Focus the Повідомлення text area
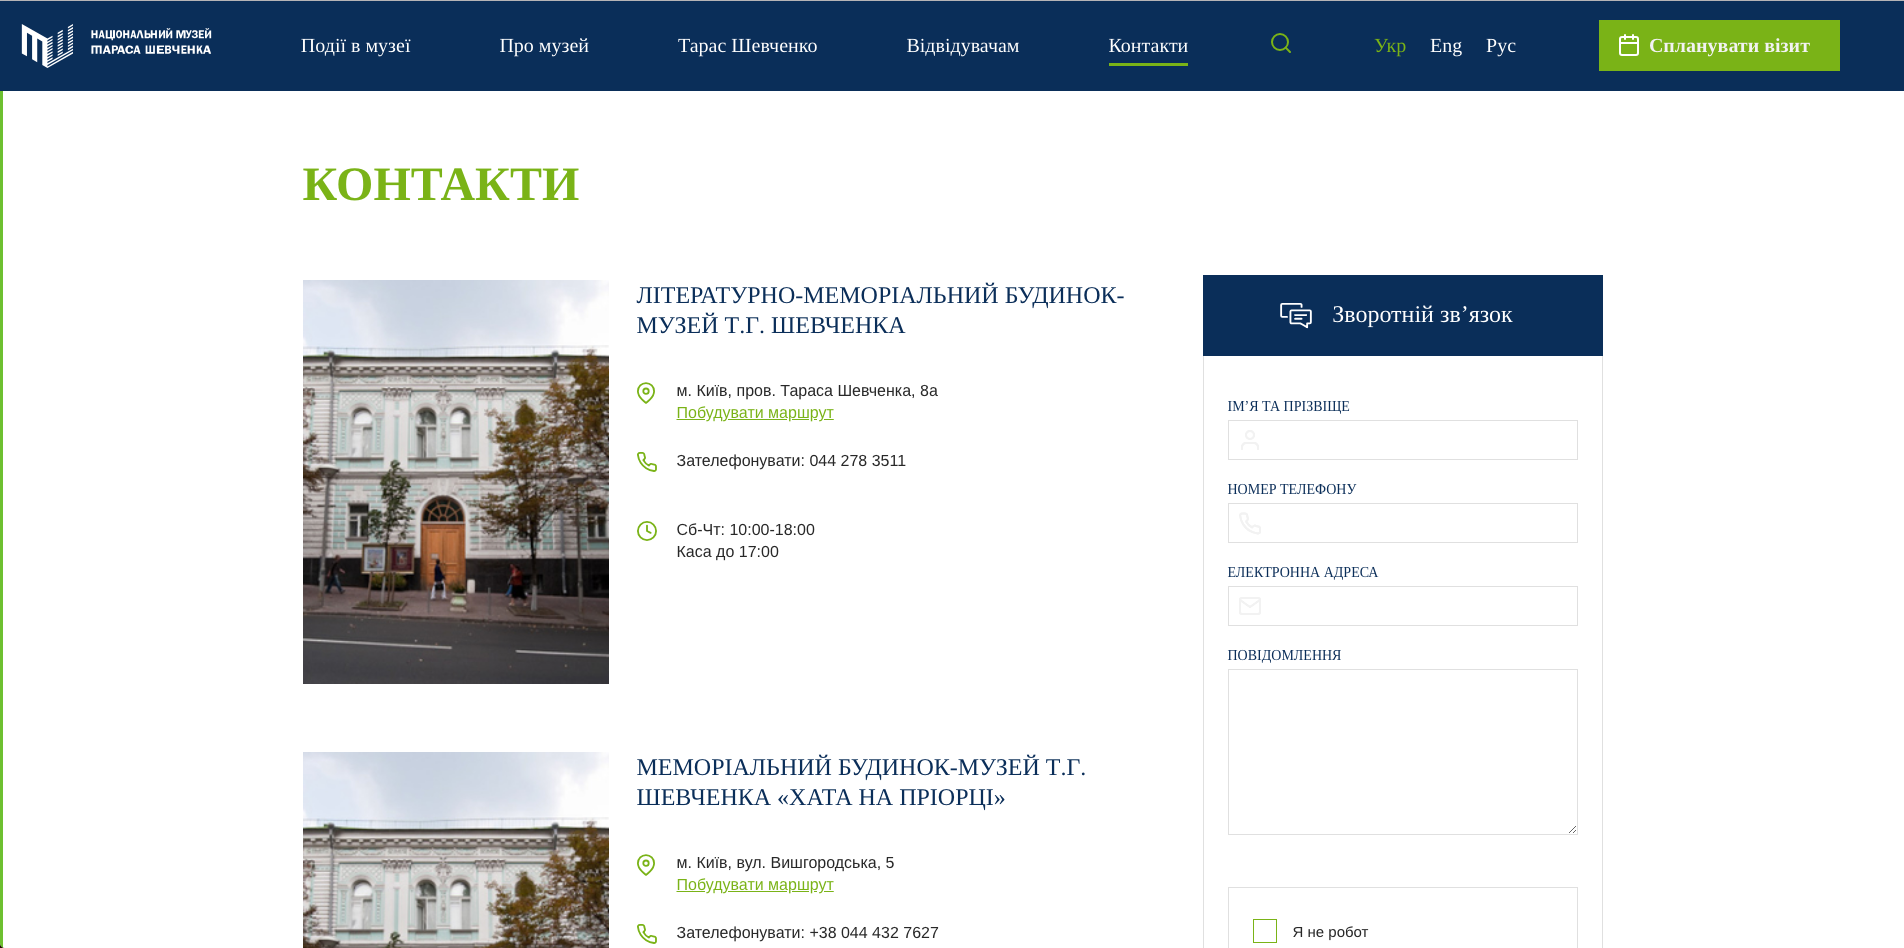The height and width of the screenshot is (948, 1904). pyautogui.click(x=1403, y=752)
